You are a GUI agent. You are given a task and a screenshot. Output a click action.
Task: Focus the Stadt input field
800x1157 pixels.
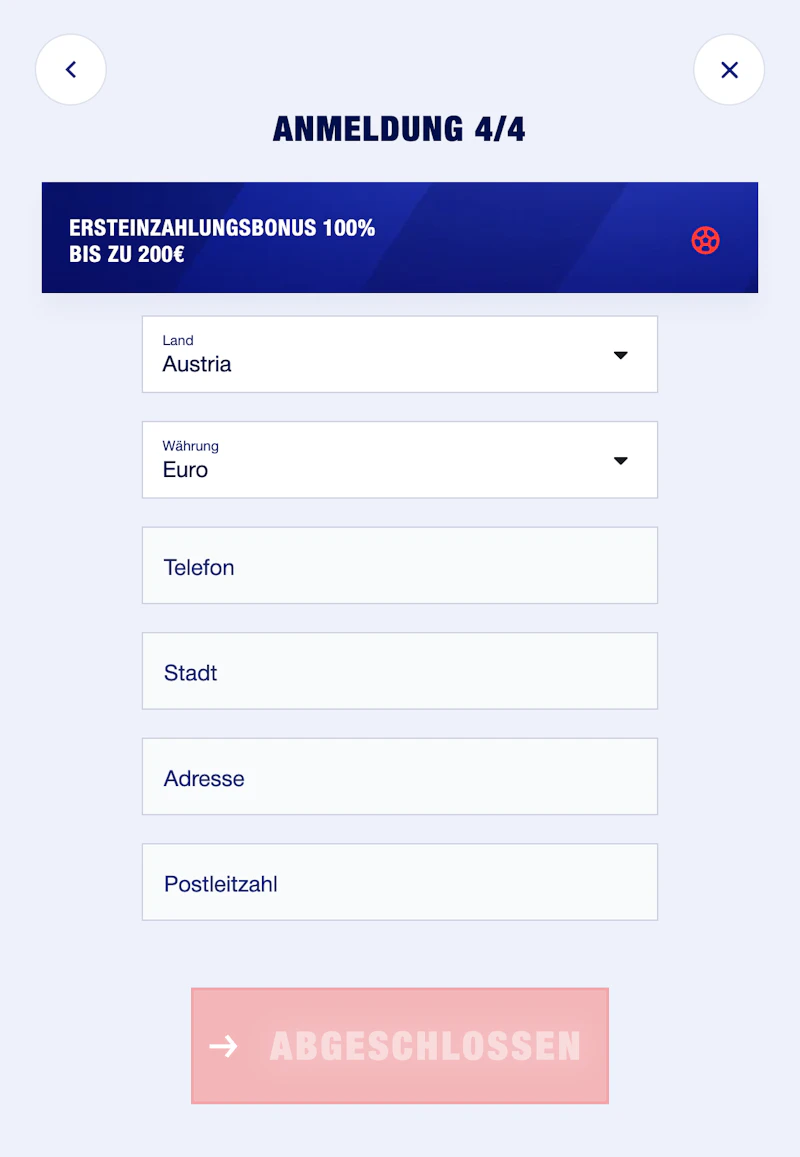point(400,671)
